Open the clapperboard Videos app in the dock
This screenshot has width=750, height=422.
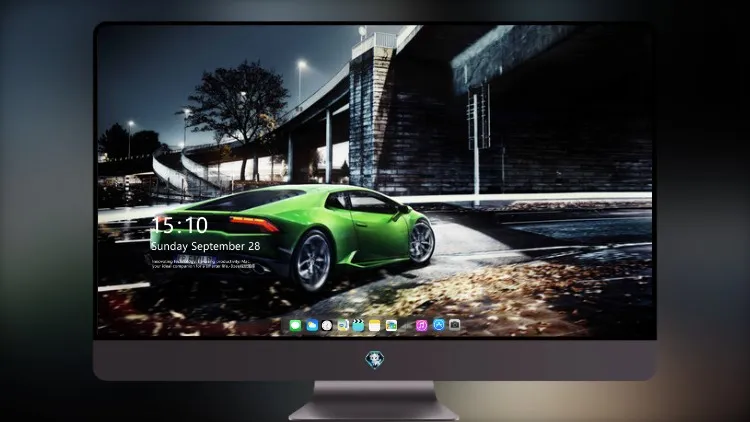click(x=358, y=326)
